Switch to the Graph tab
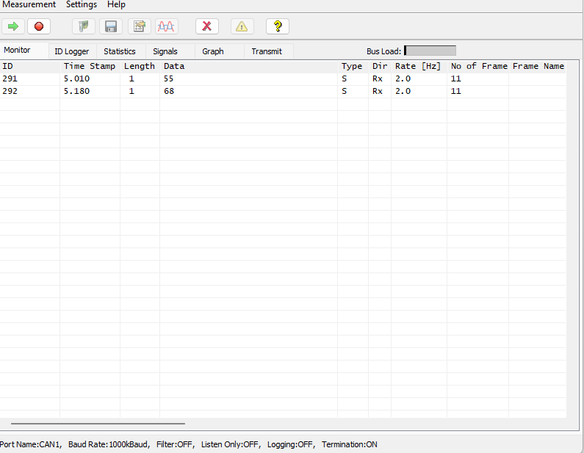Screen dimensions: 584x453 pyautogui.click(x=213, y=51)
